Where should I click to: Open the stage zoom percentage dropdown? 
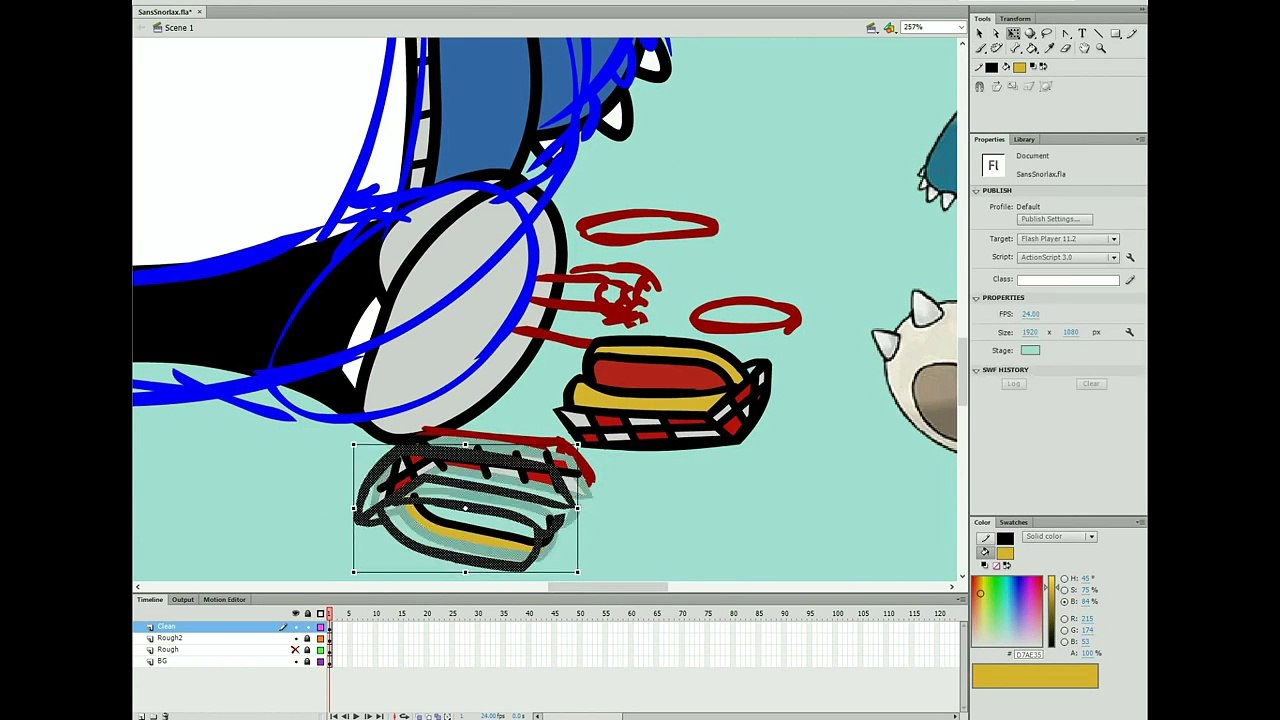959,27
